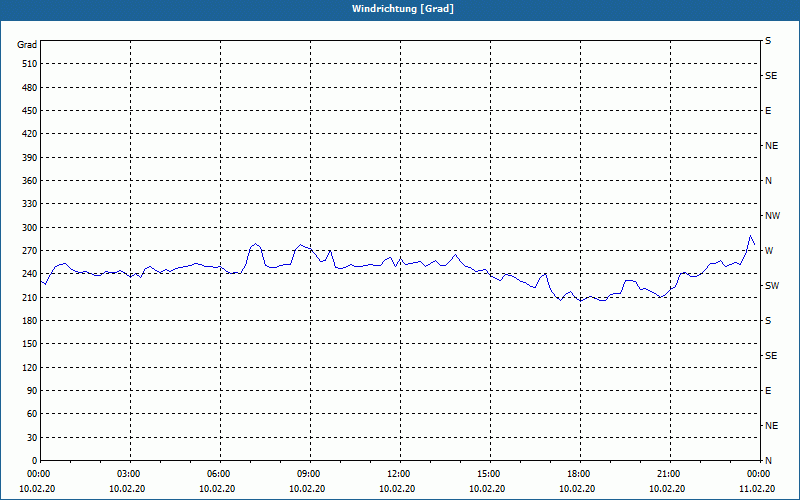The image size is (800, 500).
Task: Click the 90 y-axis label
Action: (x=32, y=391)
